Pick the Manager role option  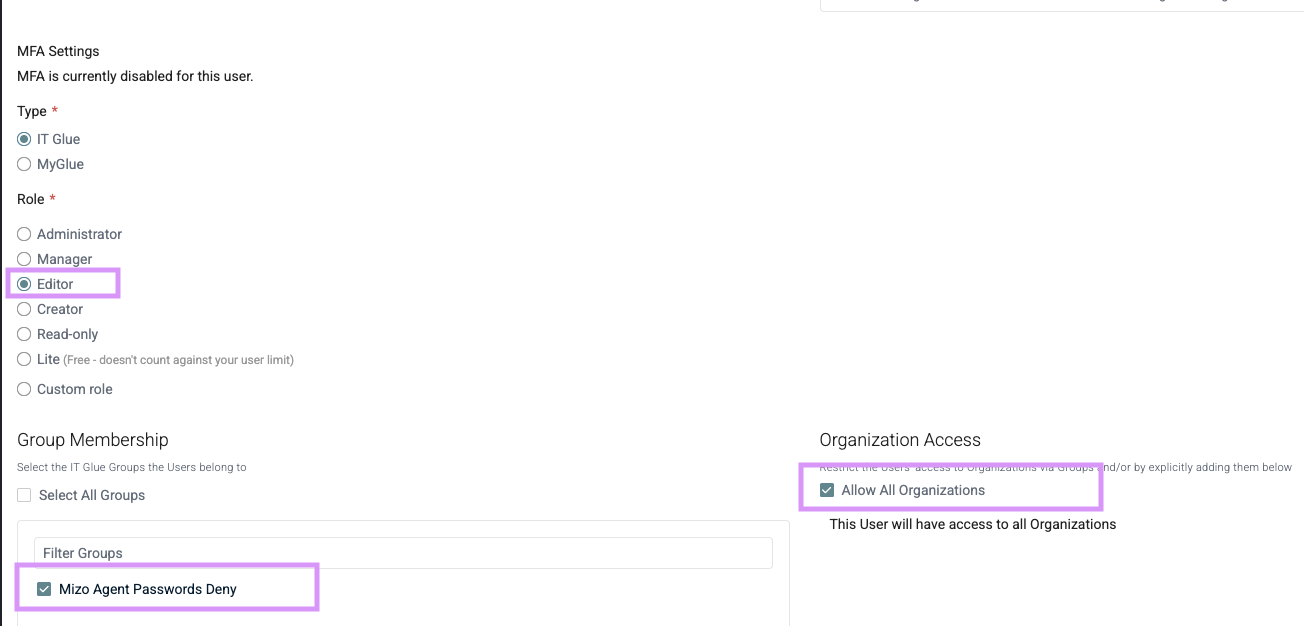[24, 259]
